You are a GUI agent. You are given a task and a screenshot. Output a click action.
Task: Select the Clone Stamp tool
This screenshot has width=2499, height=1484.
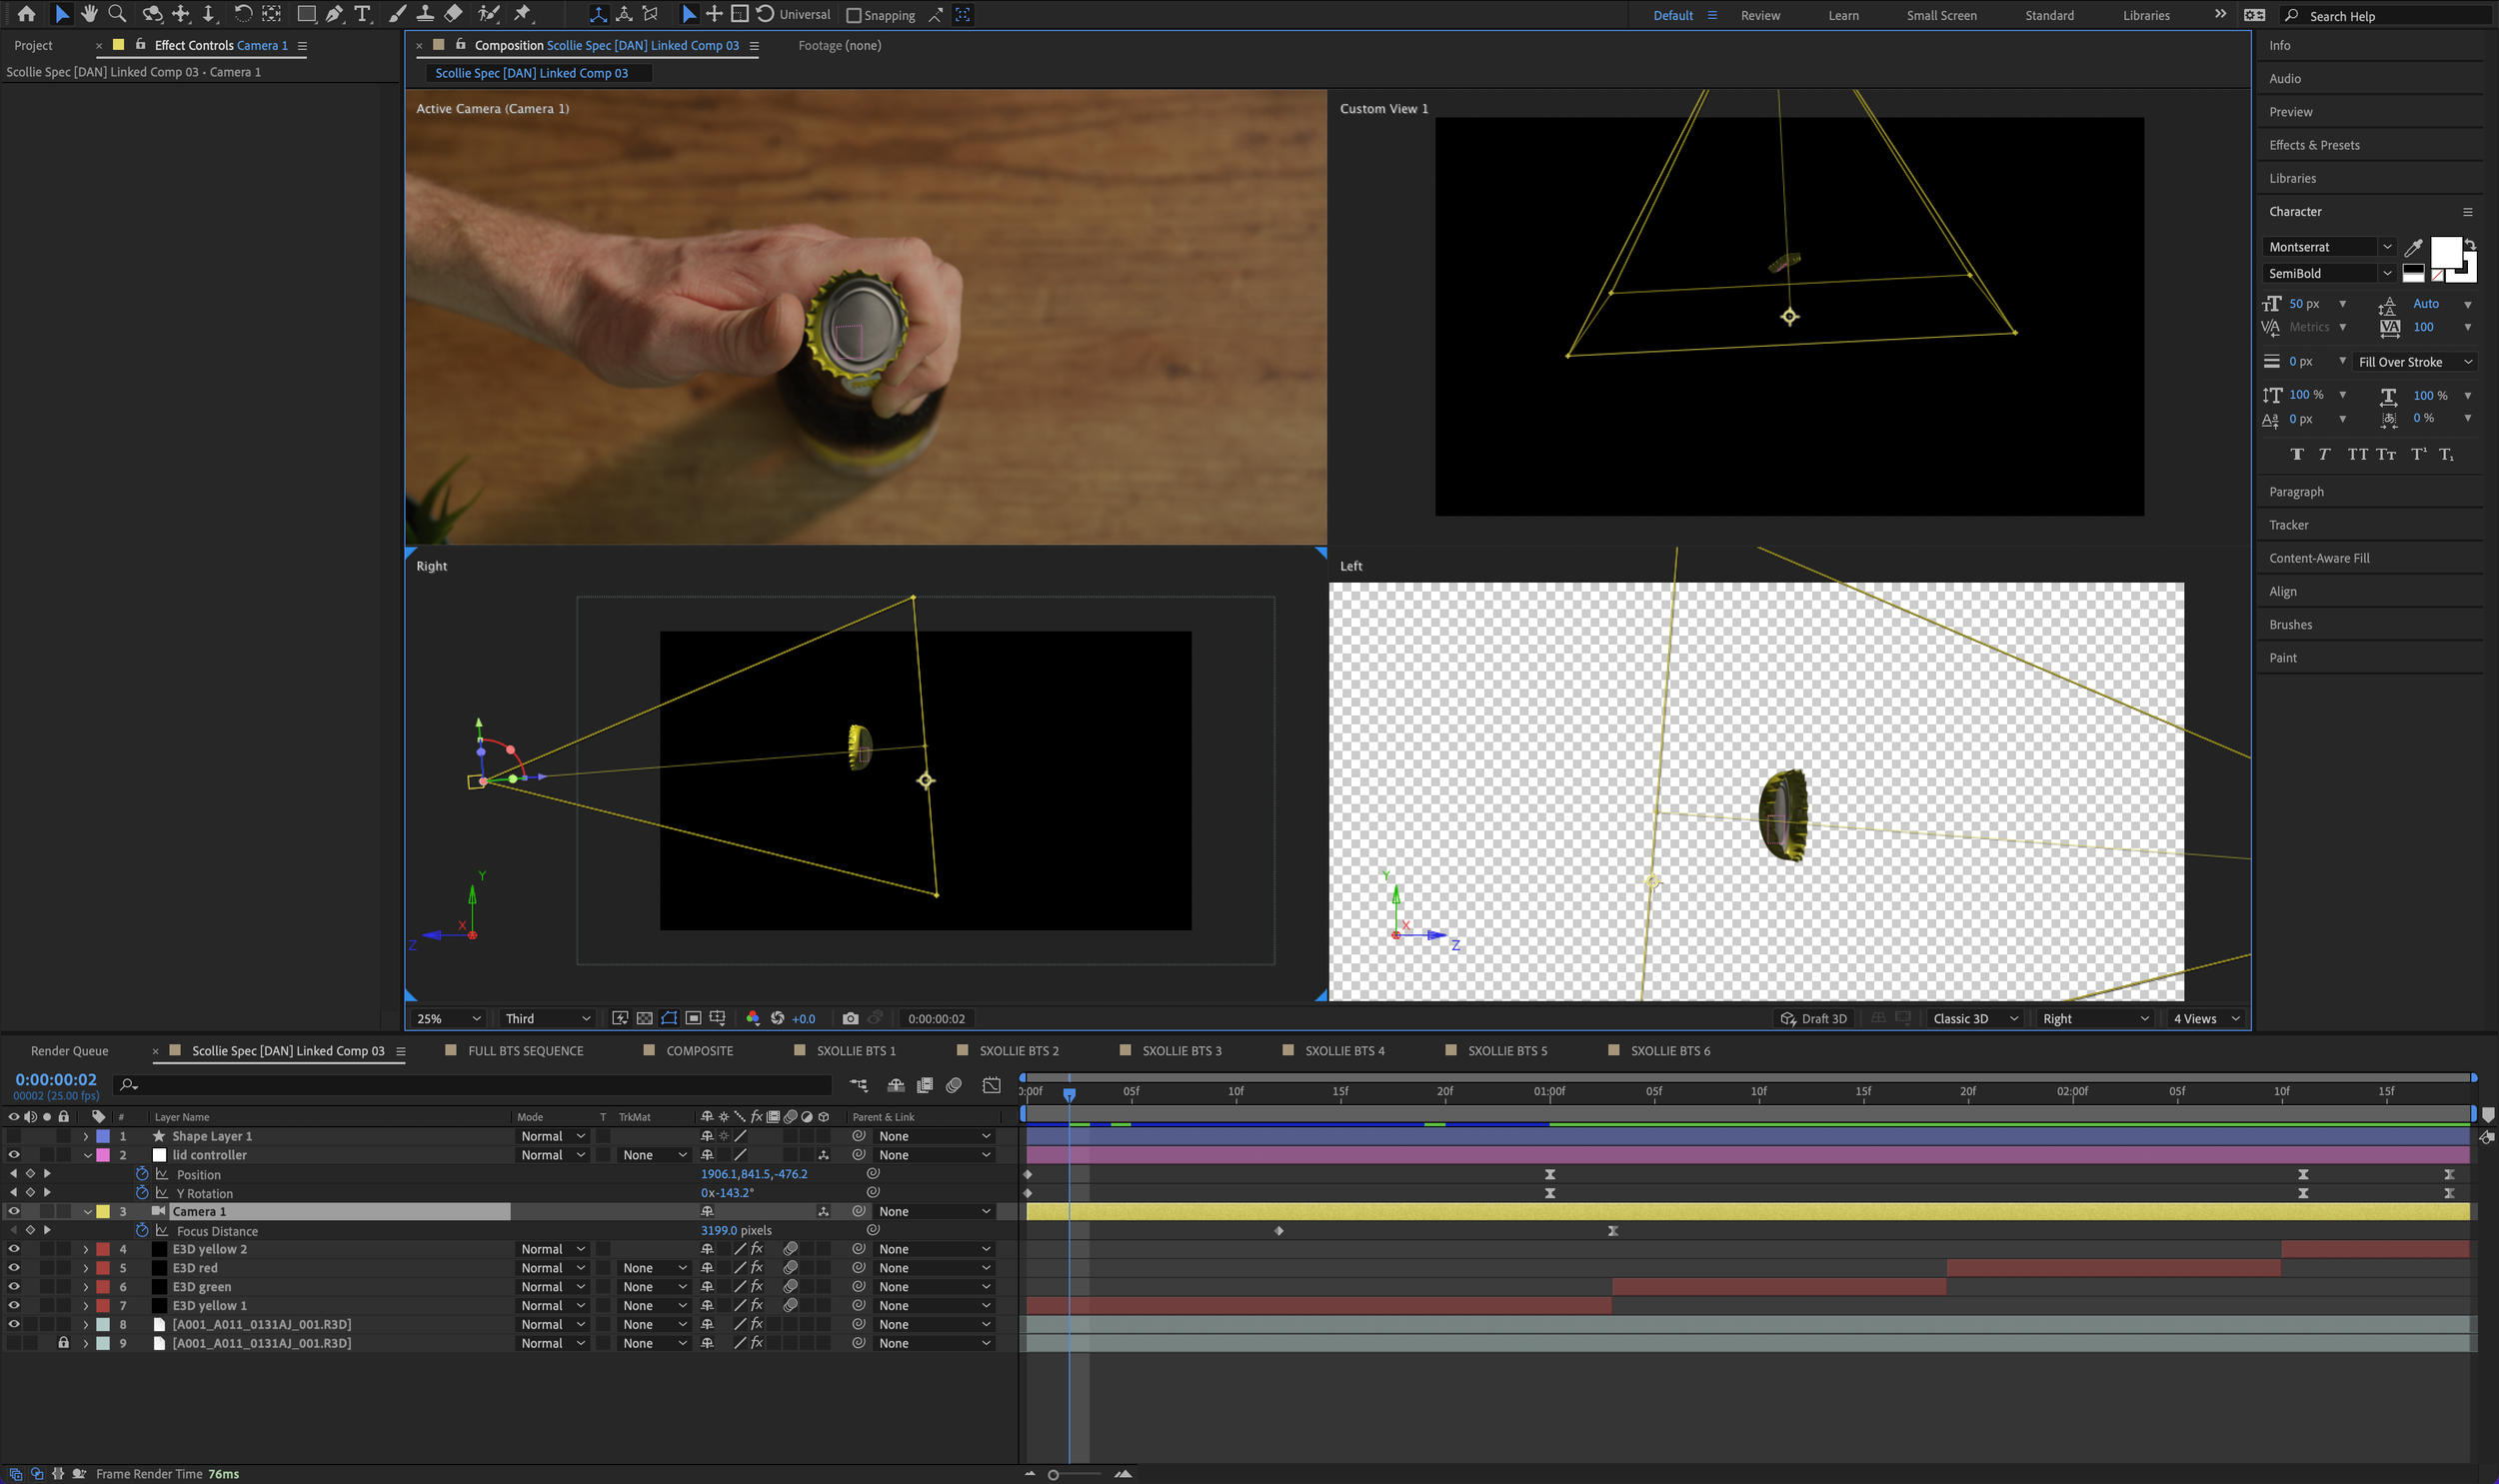[425, 14]
